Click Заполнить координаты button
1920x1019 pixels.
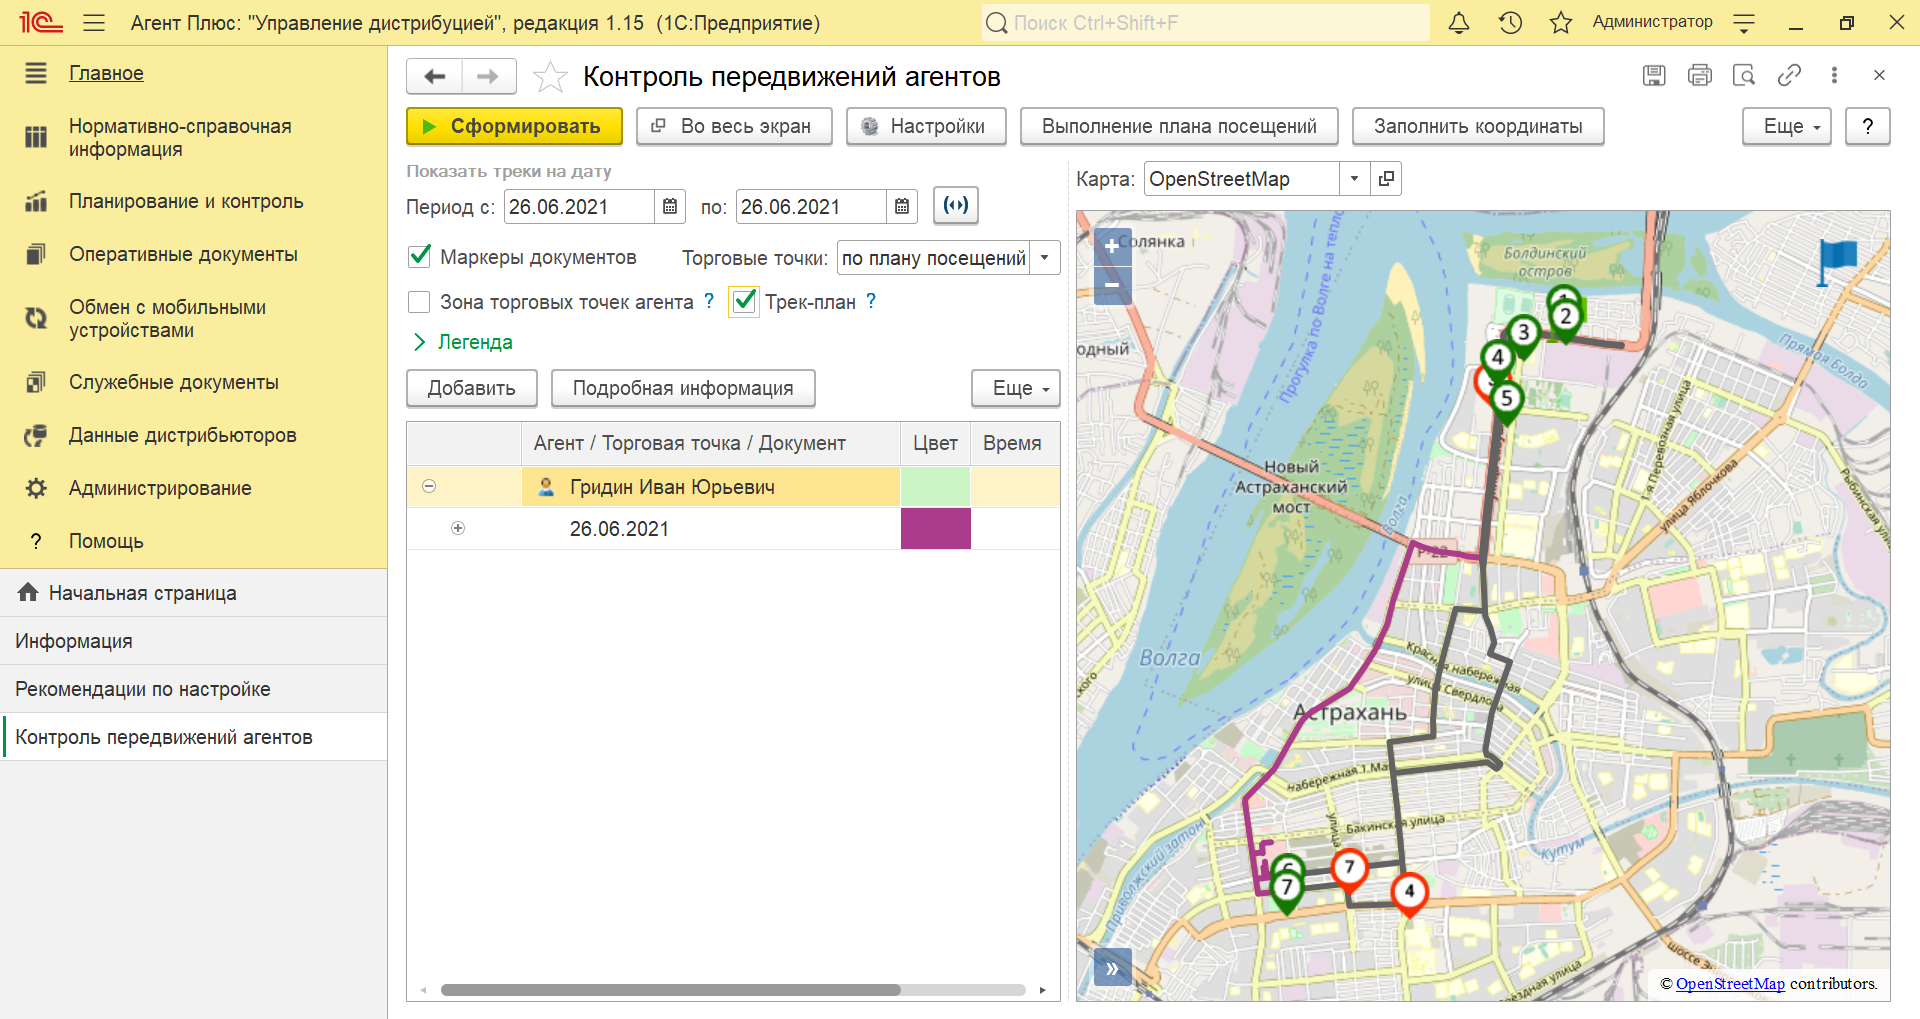pos(1478,126)
